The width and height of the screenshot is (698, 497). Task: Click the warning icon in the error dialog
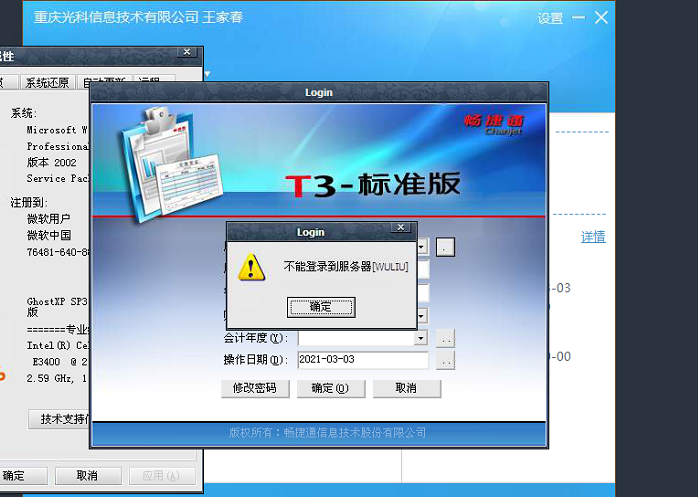click(x=252, y=267)
